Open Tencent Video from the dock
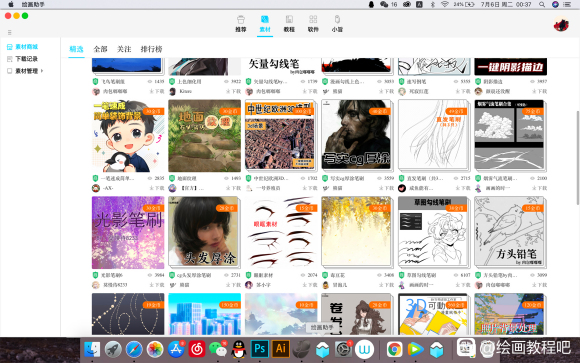 pos(415,349)
